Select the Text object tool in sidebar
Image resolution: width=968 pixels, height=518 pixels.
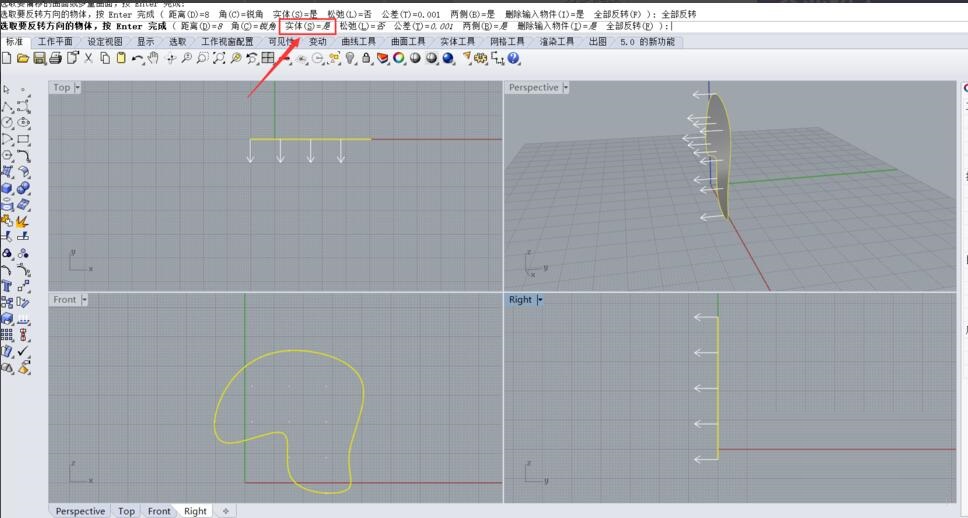(x=7, y=286)
